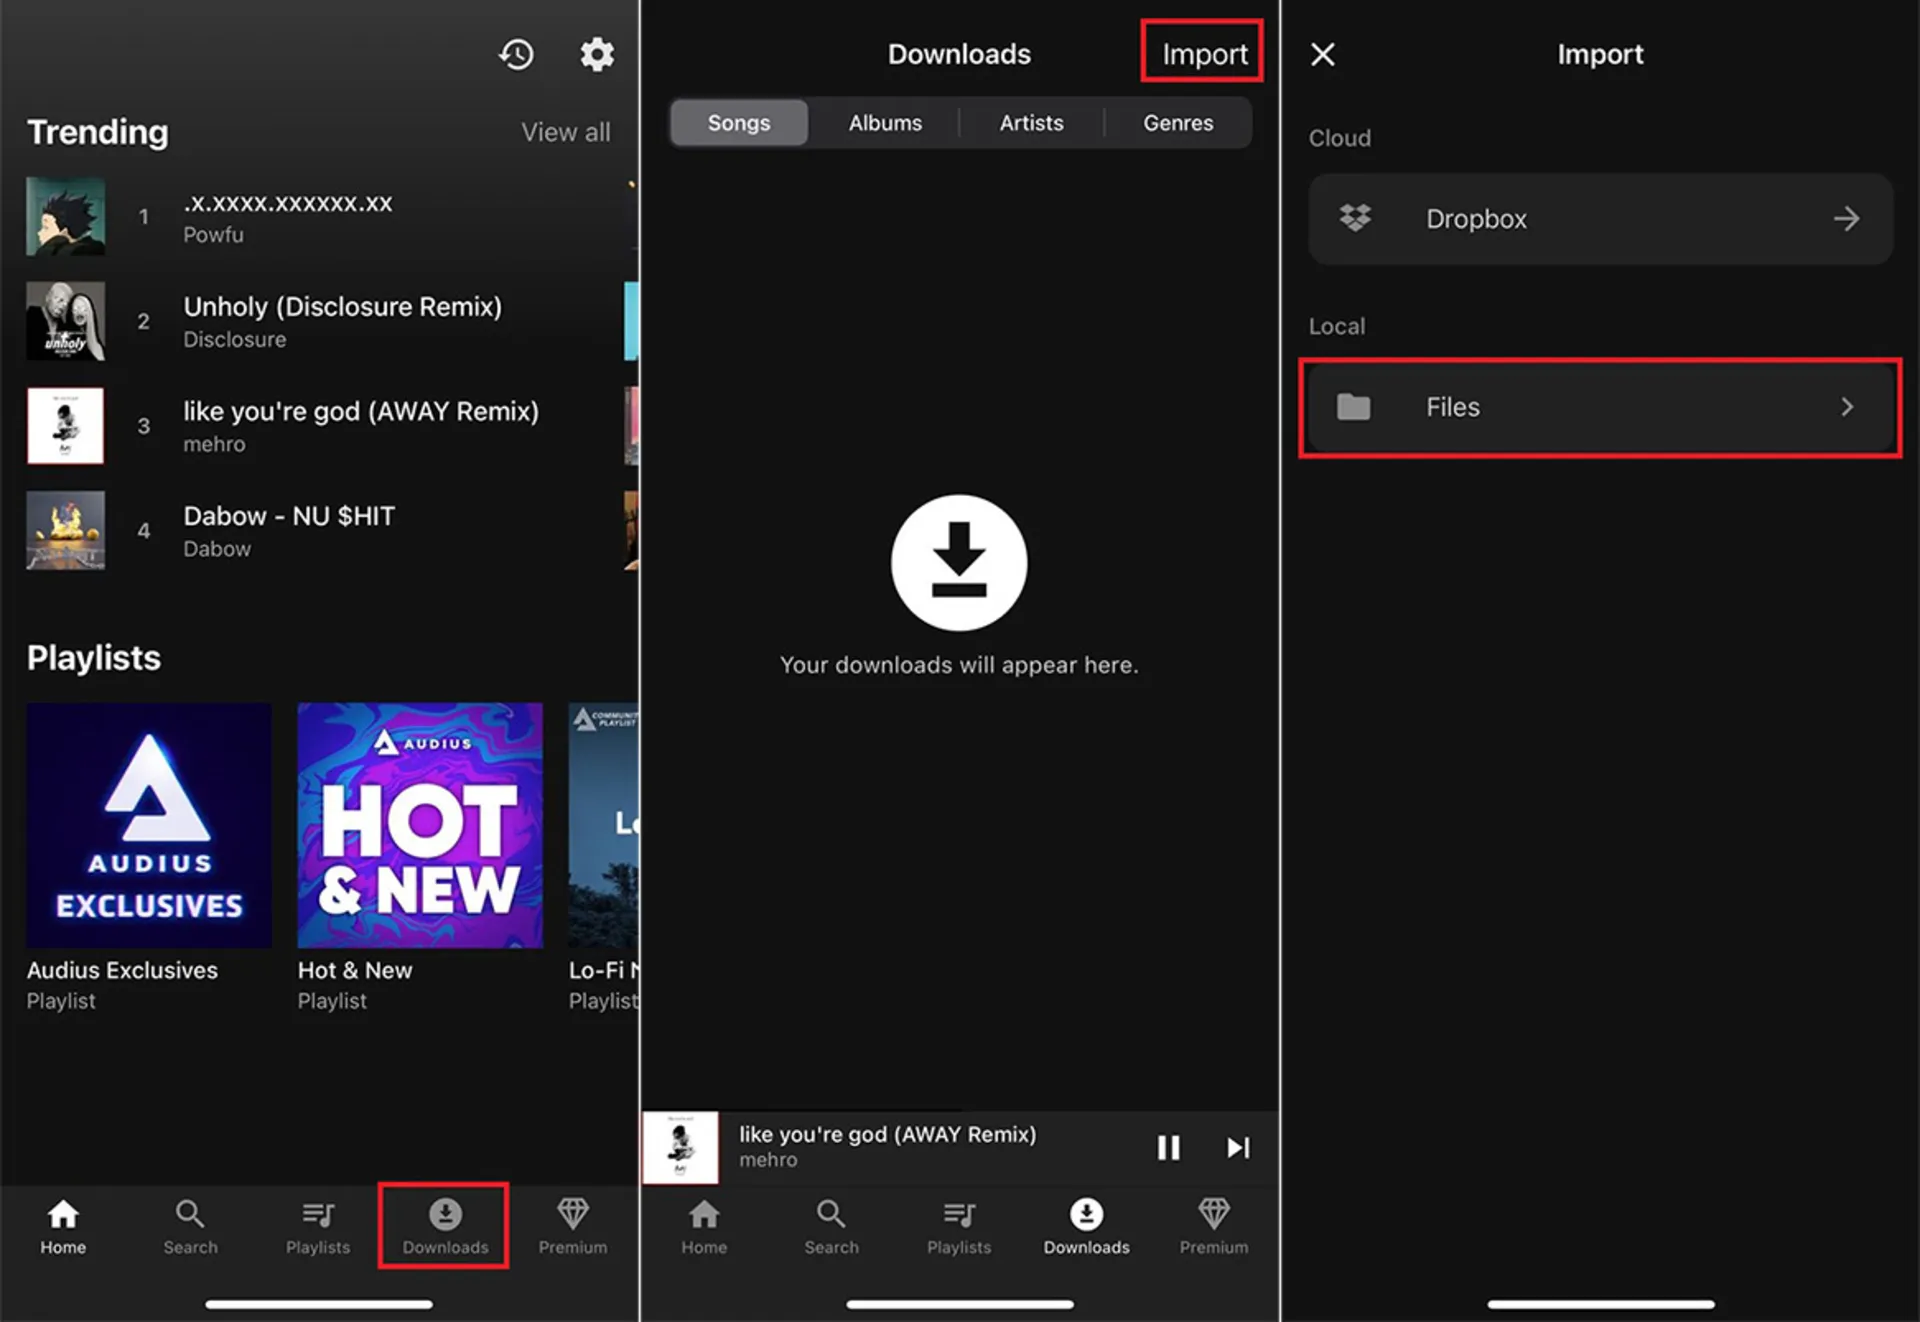Switch to the Albums tab
Screen dimensions: 1920x1322
[x=885, y=123]
